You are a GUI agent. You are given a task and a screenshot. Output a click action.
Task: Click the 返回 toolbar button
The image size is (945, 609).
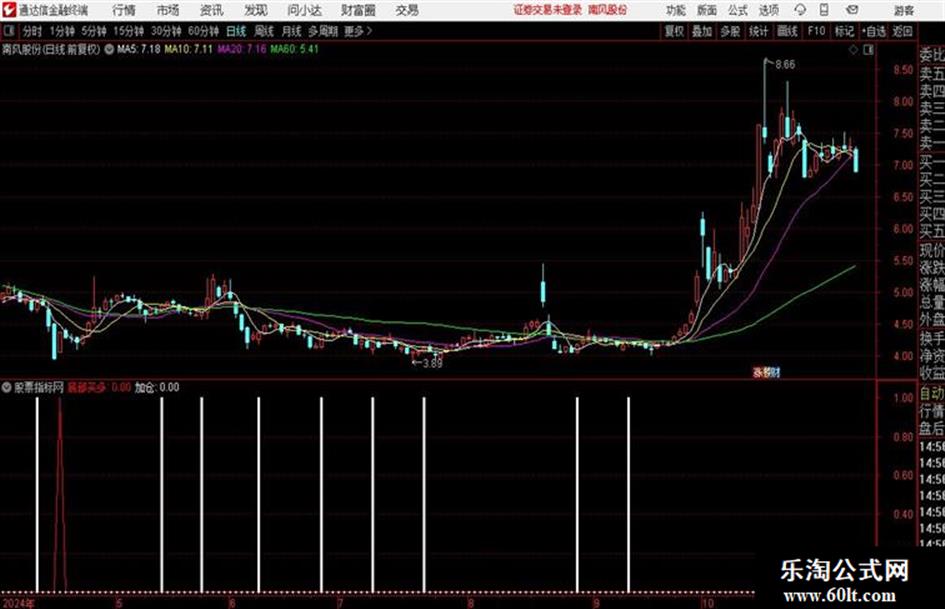coord(902,31)
